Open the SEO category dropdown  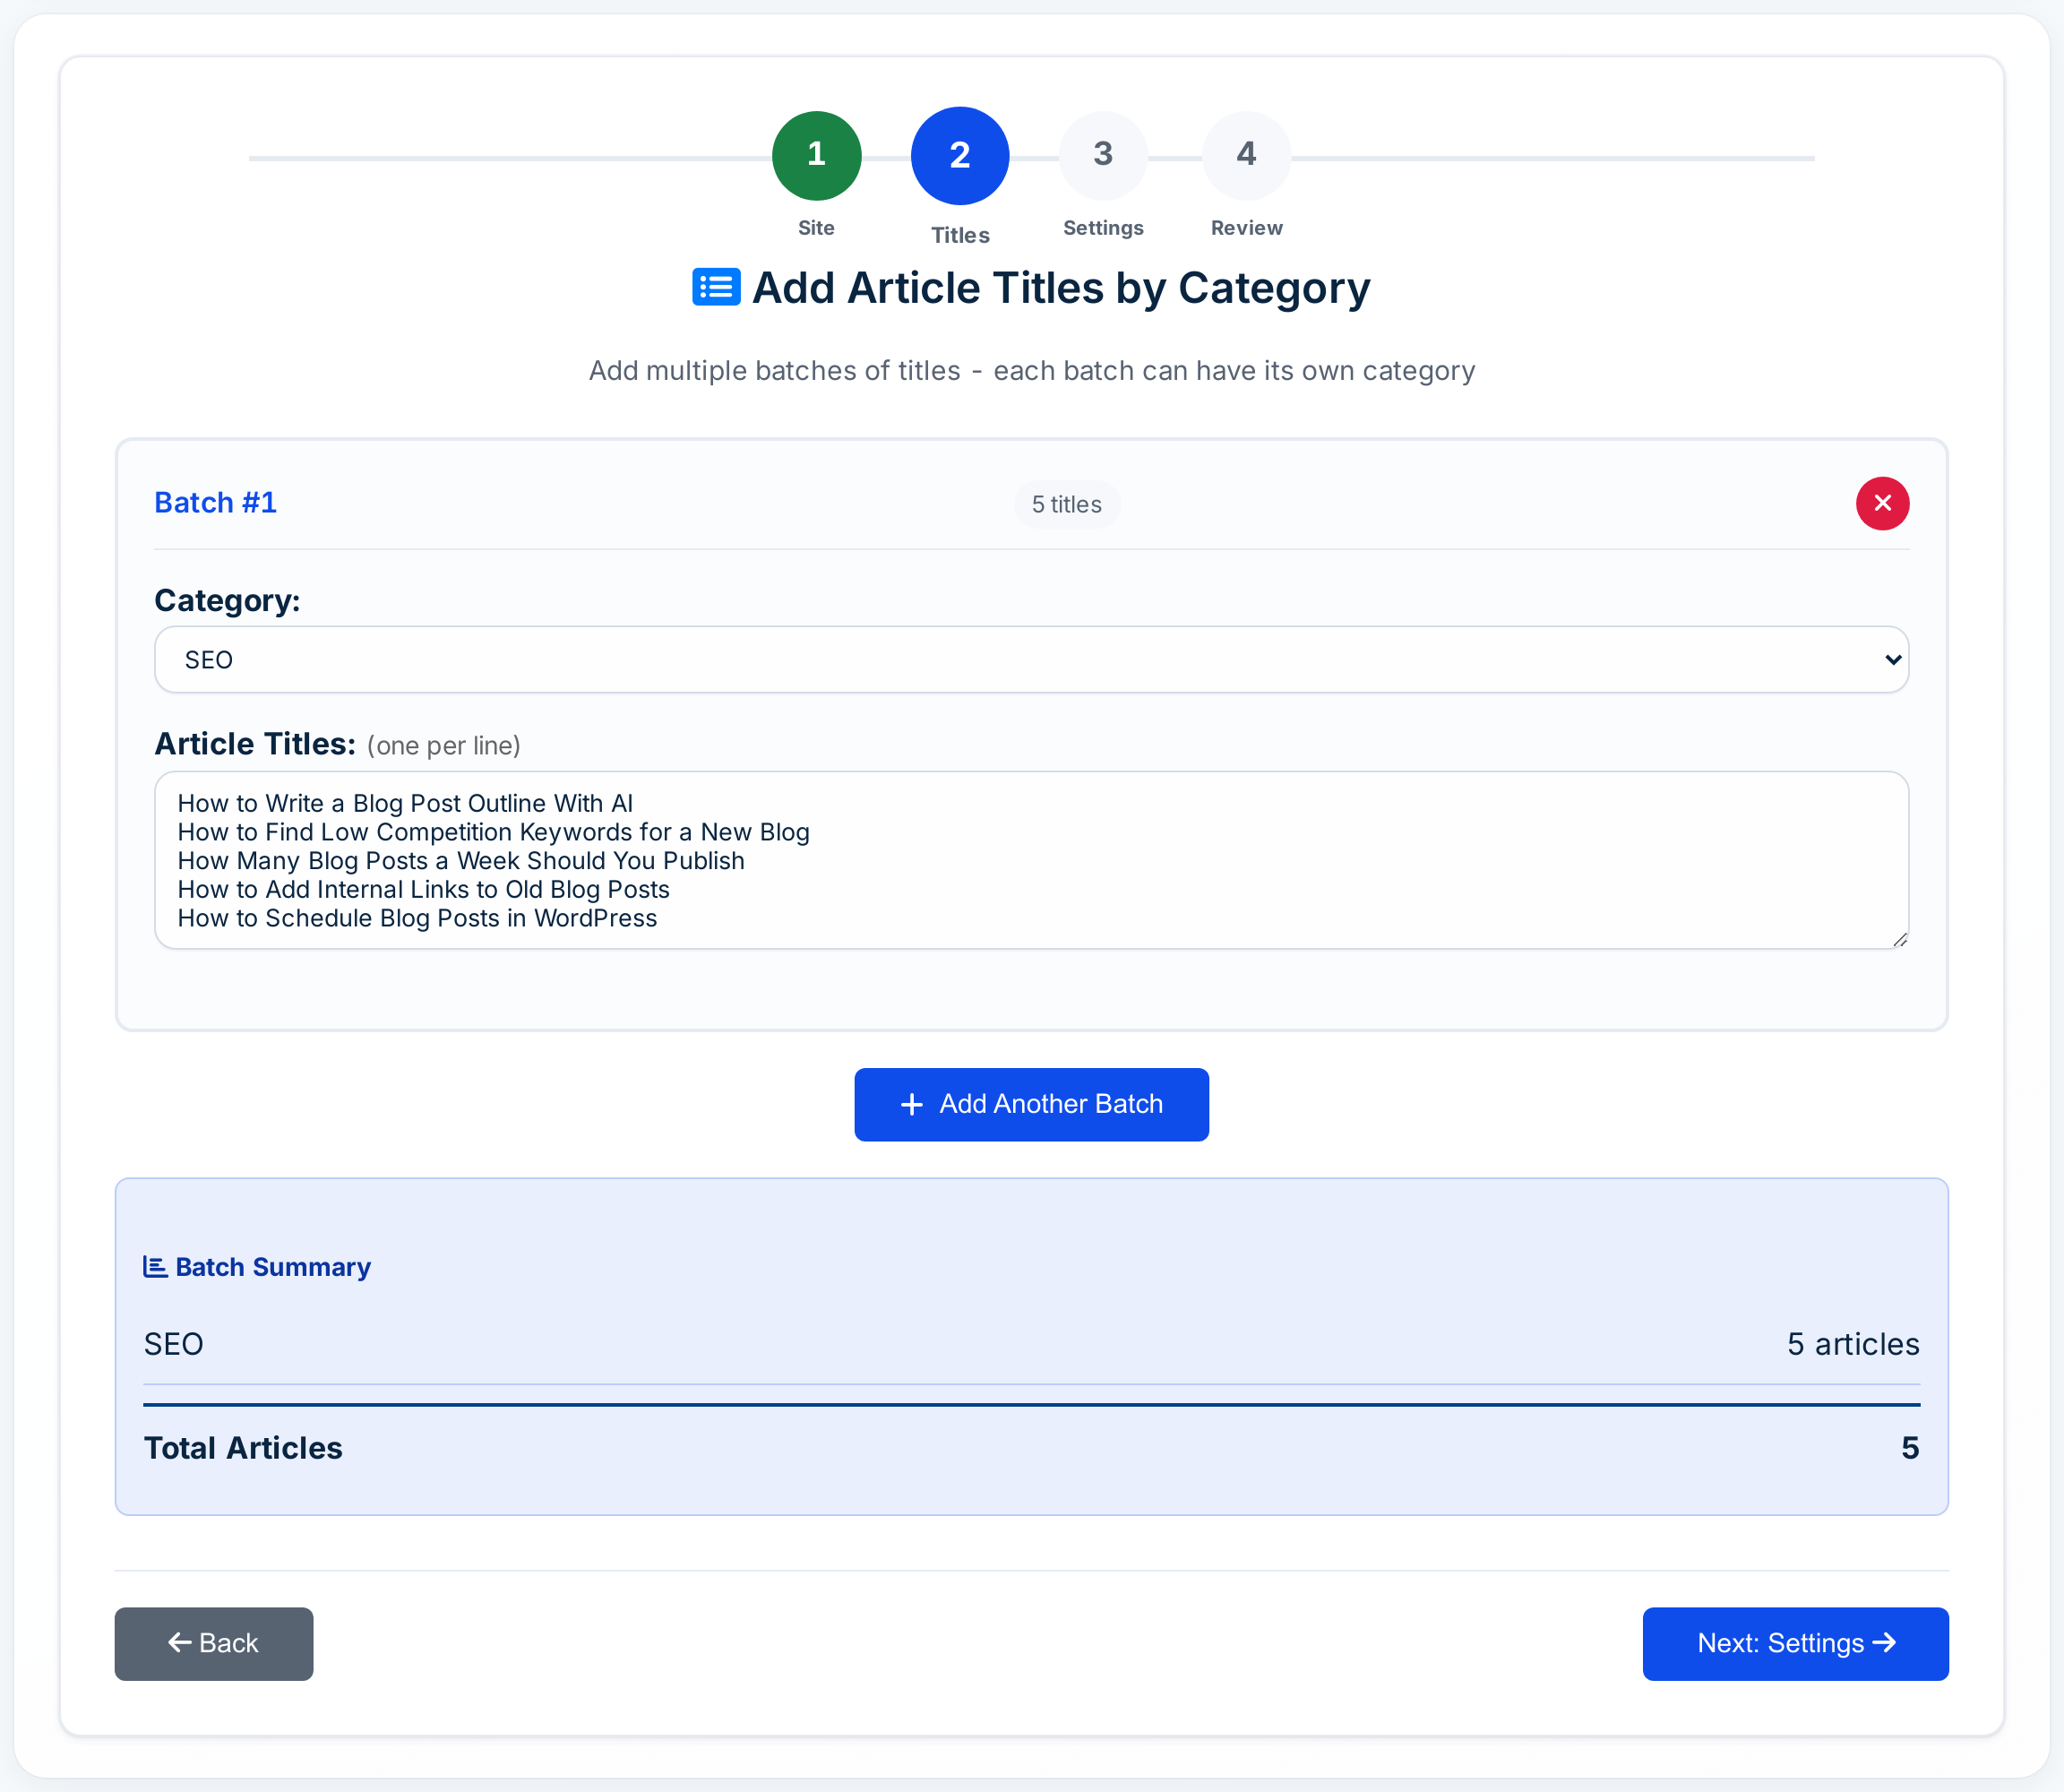(x=1031, y=660)
